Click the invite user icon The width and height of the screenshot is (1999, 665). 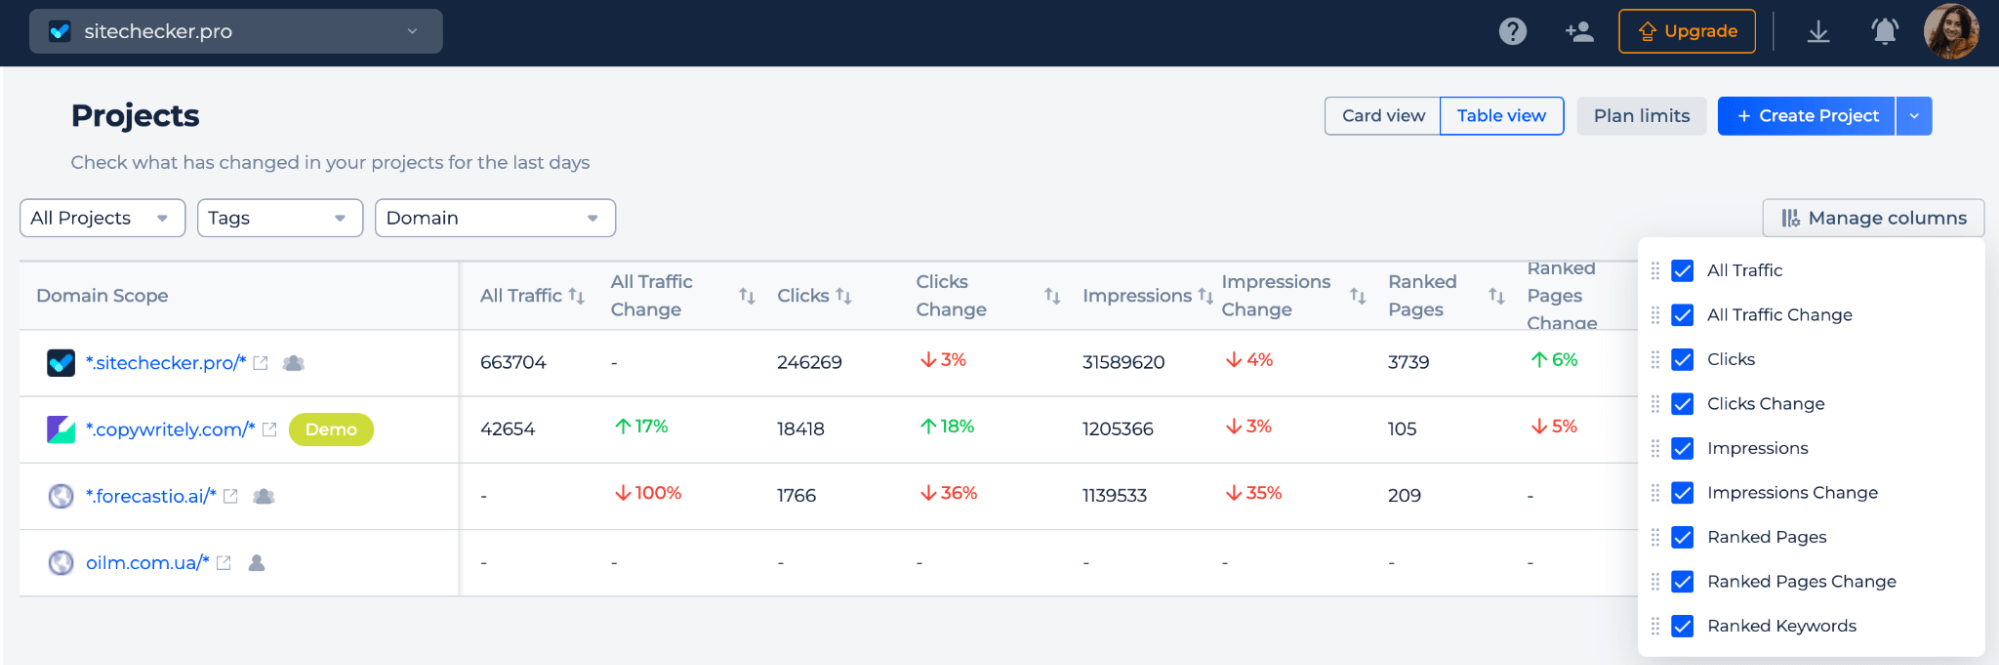point(1579,32)
